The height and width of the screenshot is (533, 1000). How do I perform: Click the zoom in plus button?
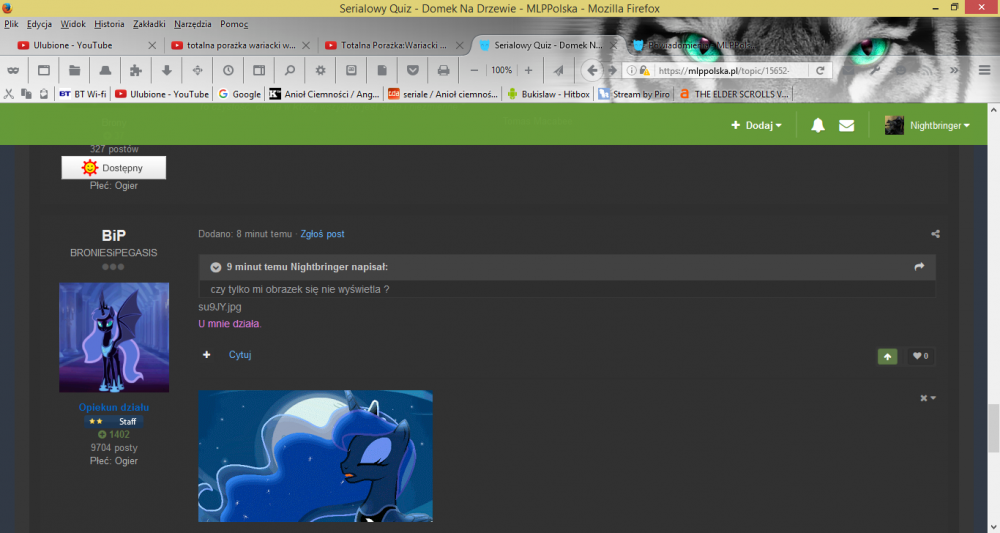pyautogui.click(x=528, y=70)
